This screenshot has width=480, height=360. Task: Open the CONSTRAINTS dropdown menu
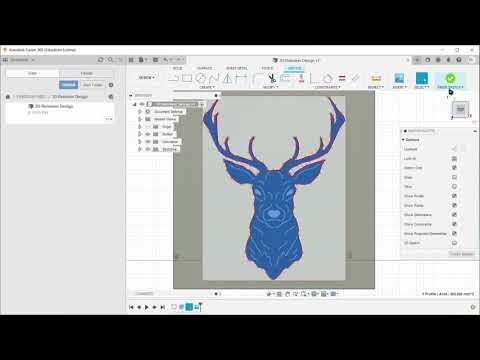point(327,87)
